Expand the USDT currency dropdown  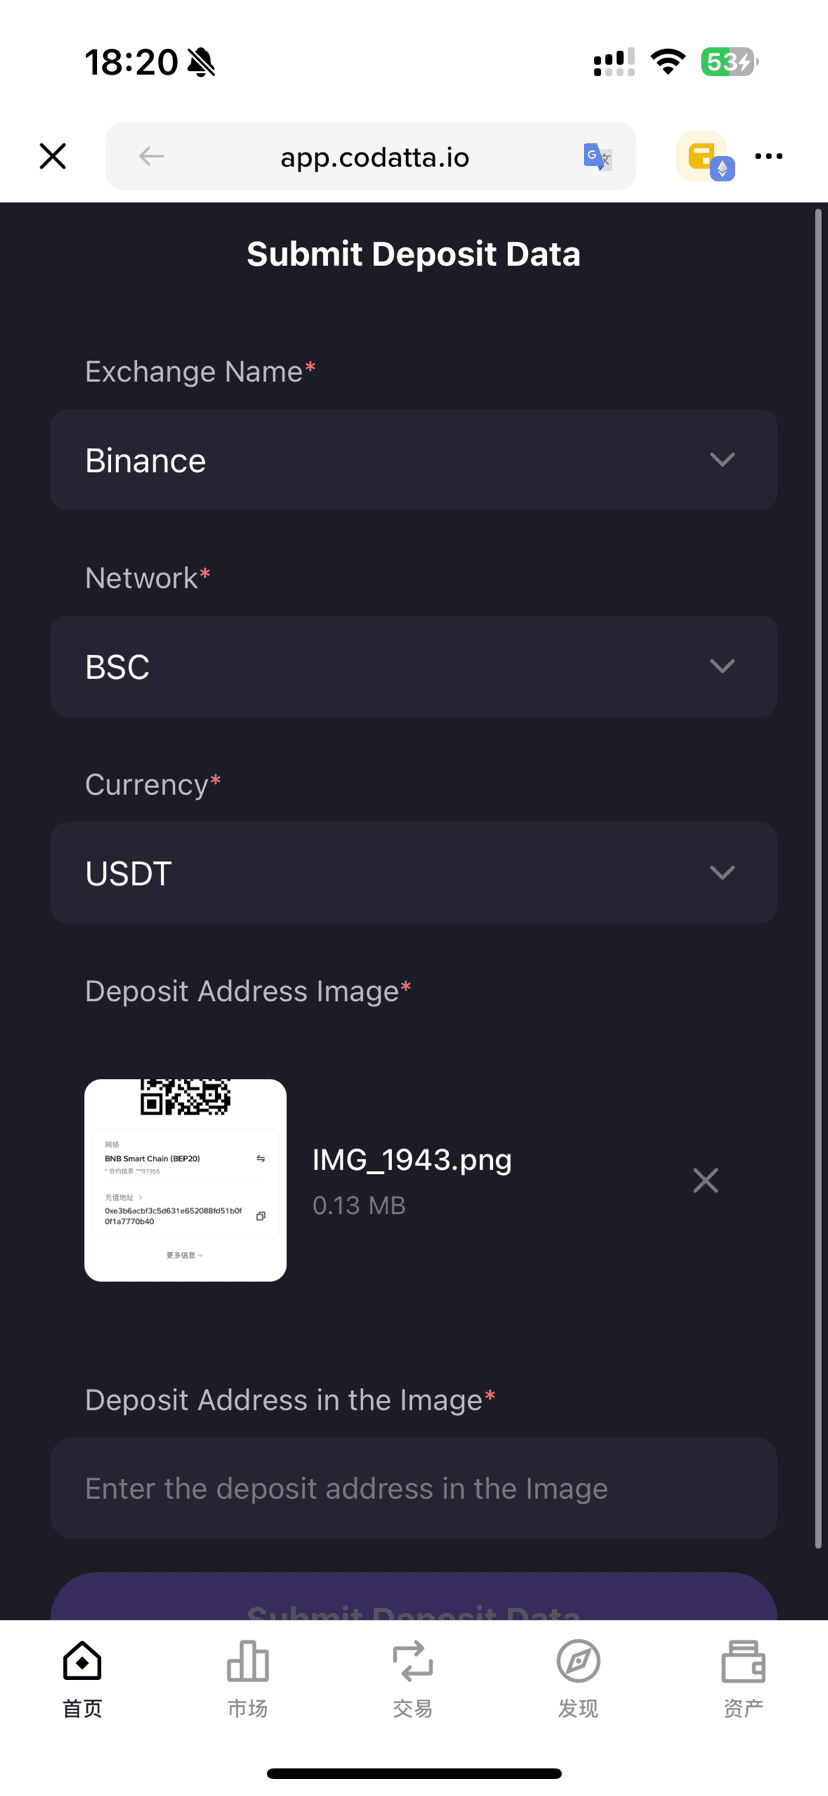tap(414, 873)
